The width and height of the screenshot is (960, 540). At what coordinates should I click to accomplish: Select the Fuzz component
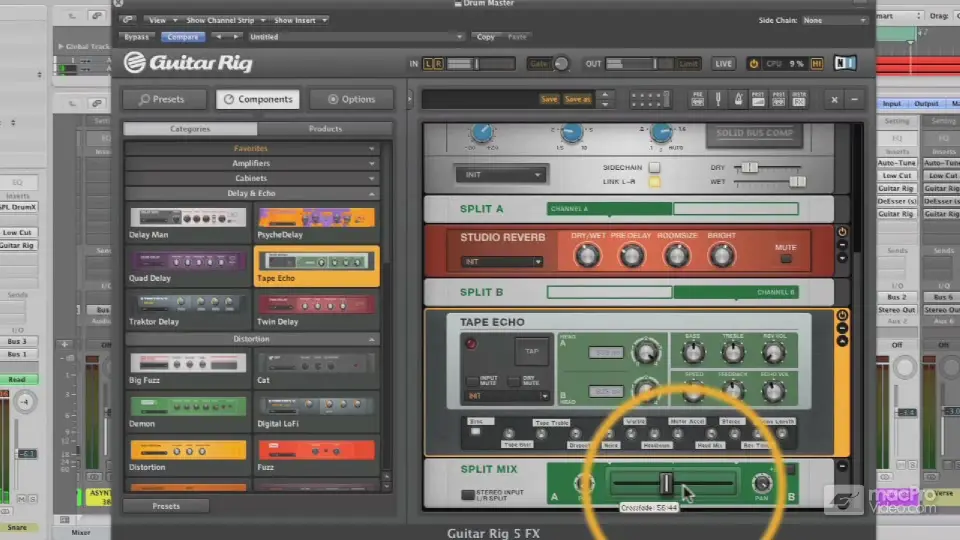pyautogui.click(x=316, y=456)
